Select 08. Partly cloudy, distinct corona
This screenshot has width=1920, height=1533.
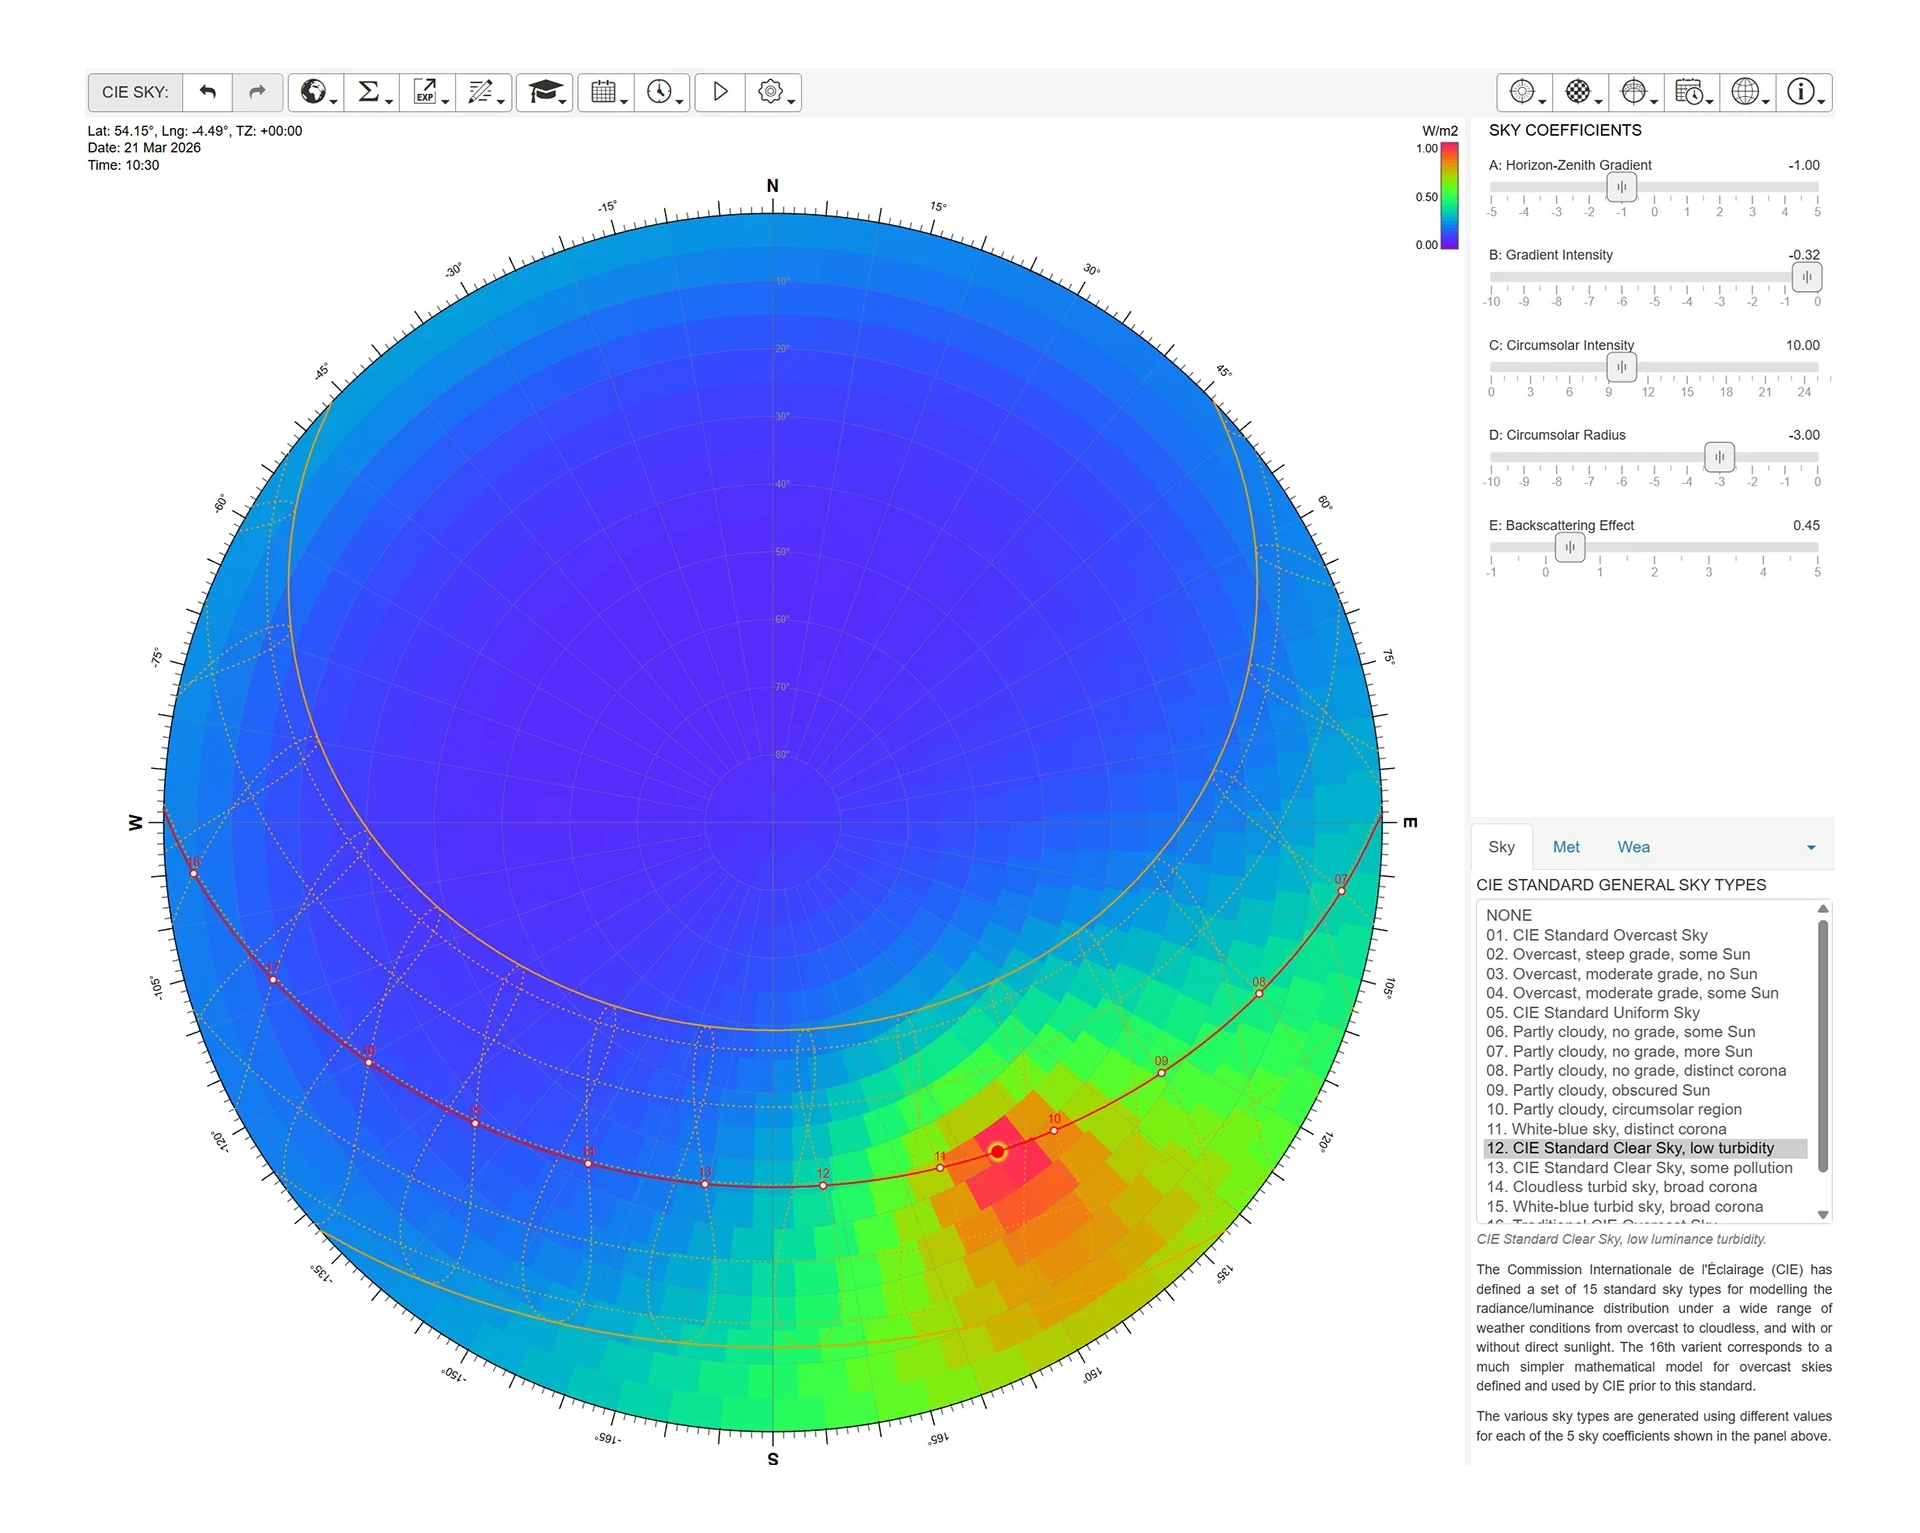(x=1646, y=1070)
